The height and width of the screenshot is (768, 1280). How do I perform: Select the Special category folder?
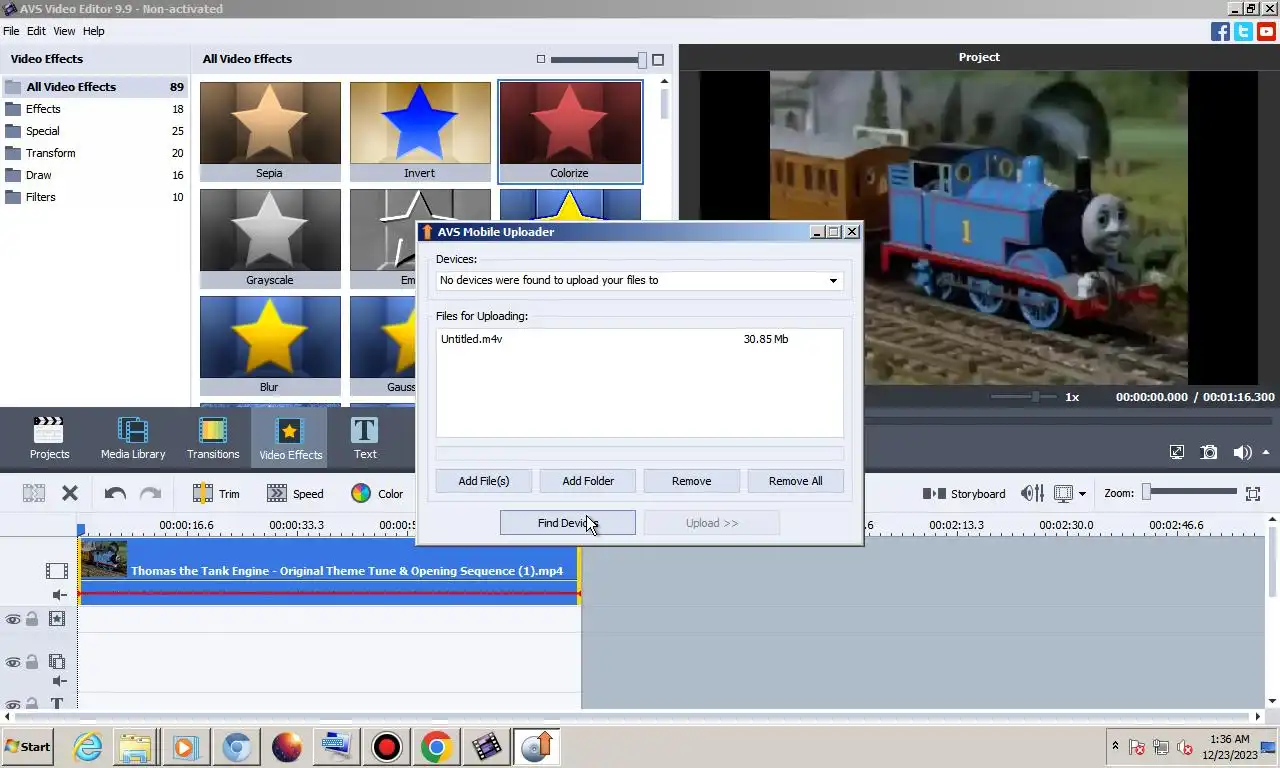pyautogui.click(x=94, y=131)
